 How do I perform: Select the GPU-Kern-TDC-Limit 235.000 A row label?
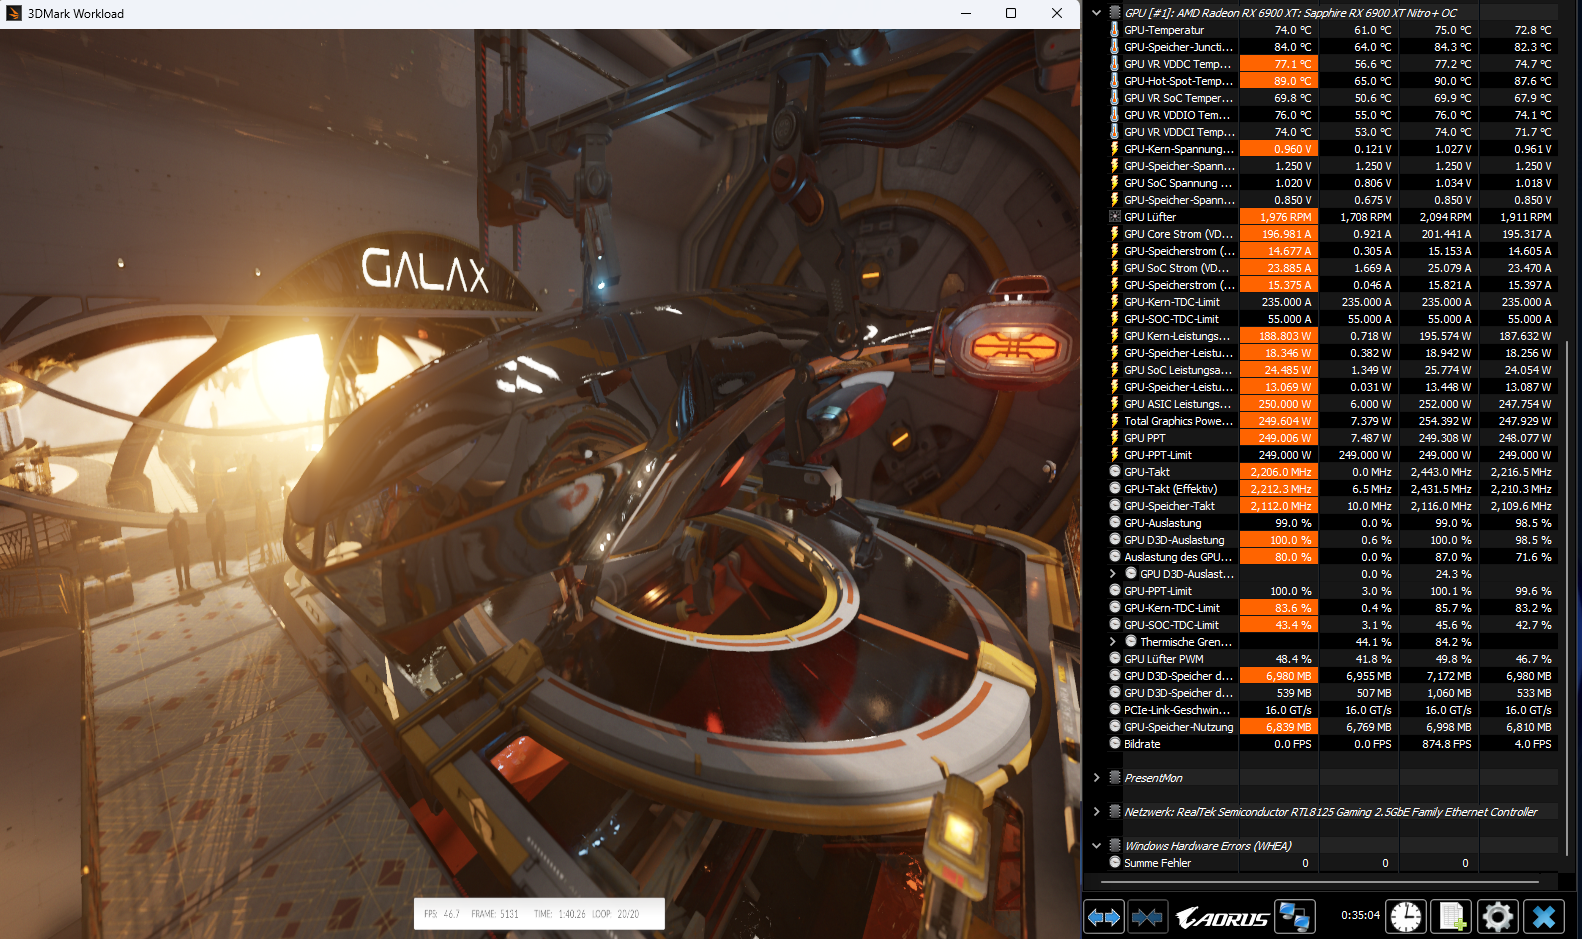(x=1172, y=302)
